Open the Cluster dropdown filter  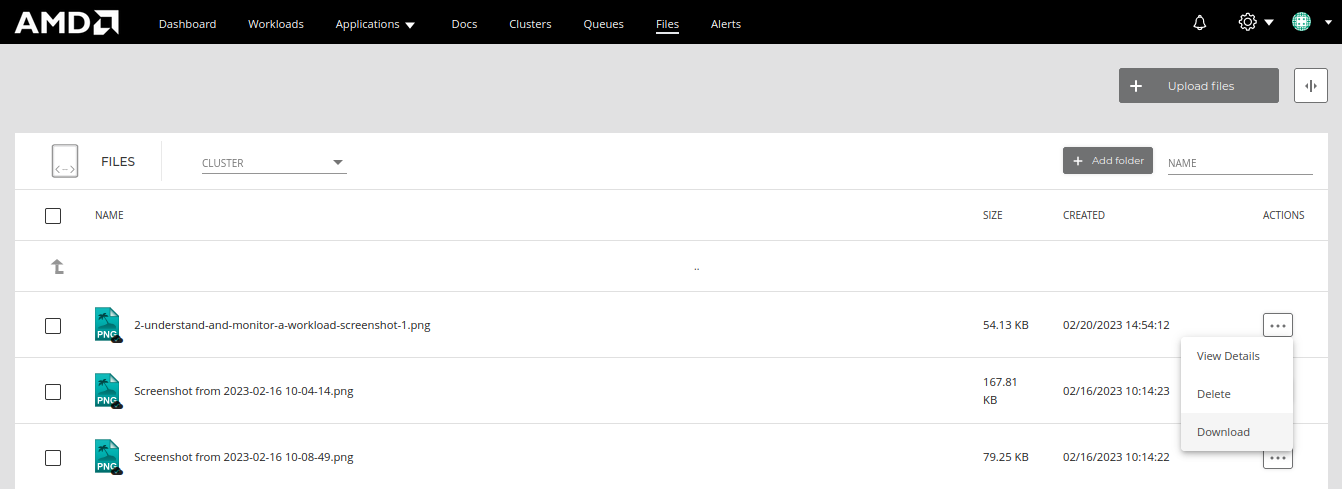click(x=274, y=163)
